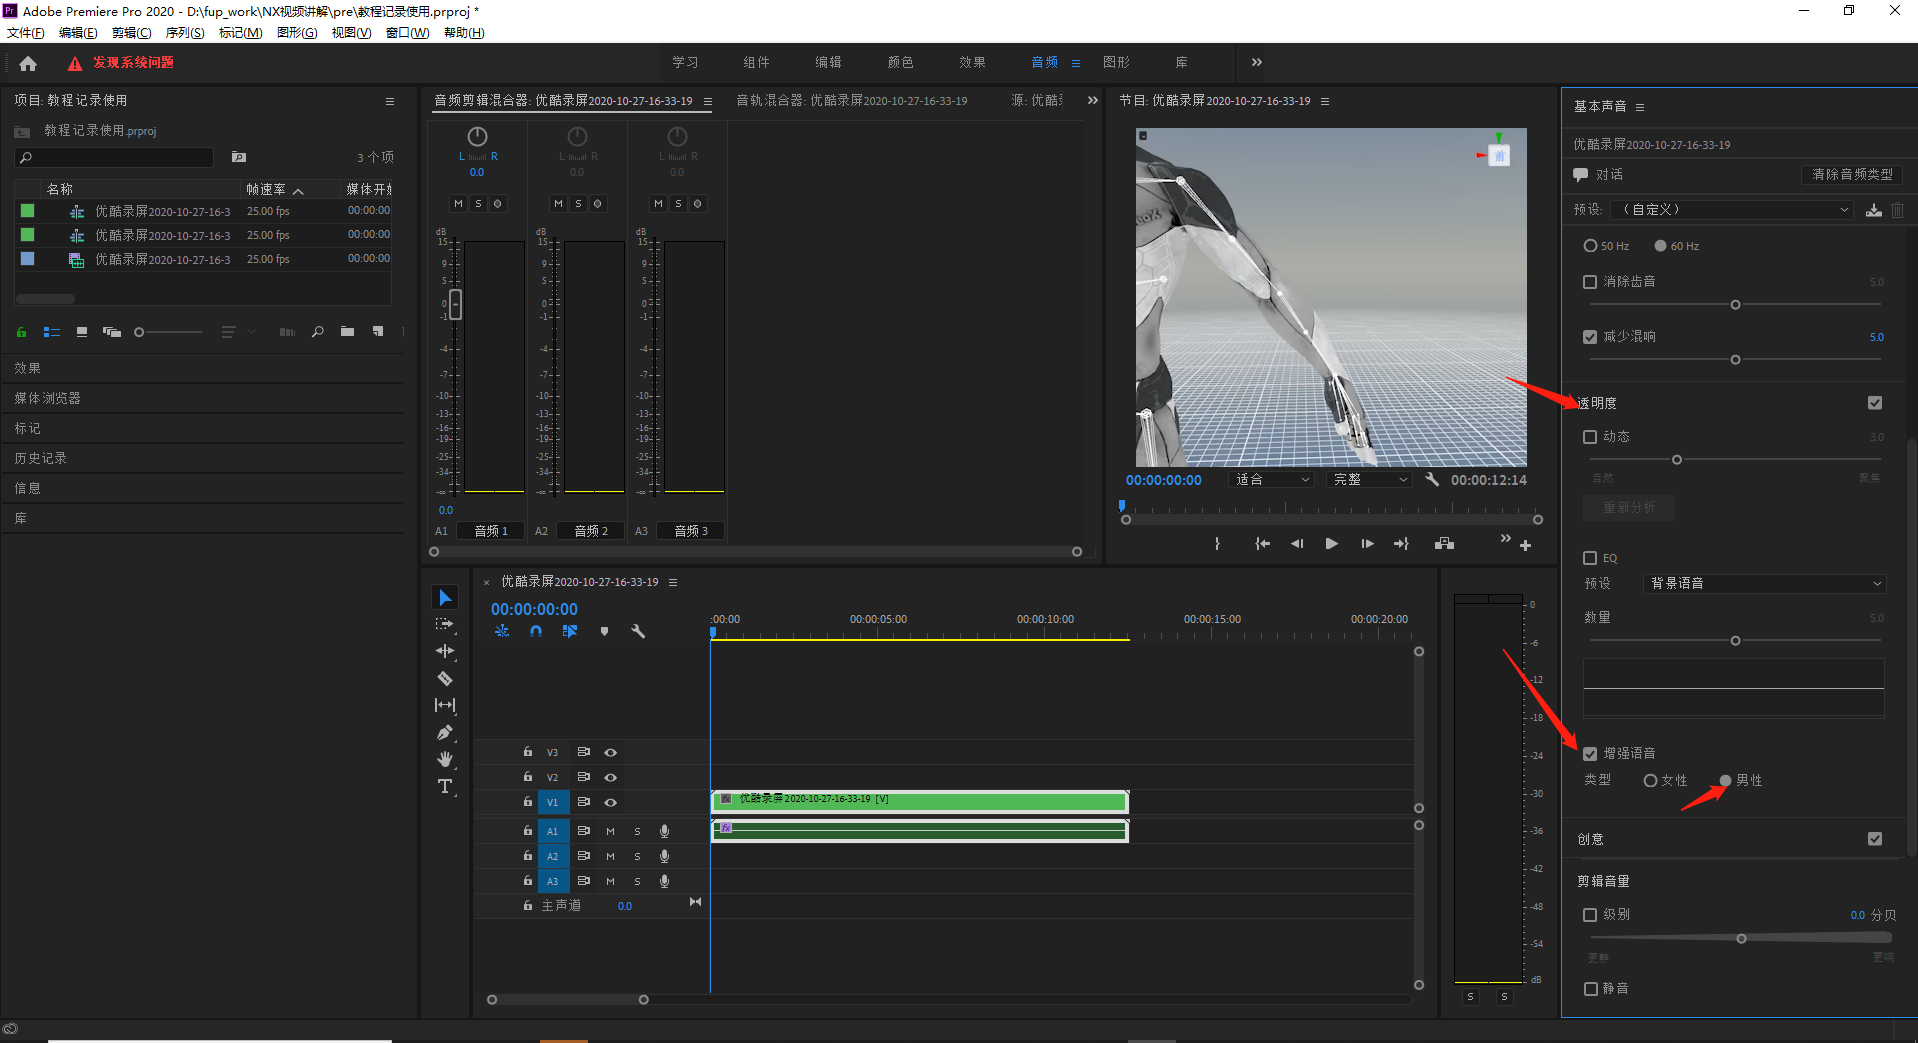The height and width of the screenshot is (1043, 1918).
Task: Open the 适合 zoom level dropdown
Action: pyautogui.click(x=1271, y=480)
